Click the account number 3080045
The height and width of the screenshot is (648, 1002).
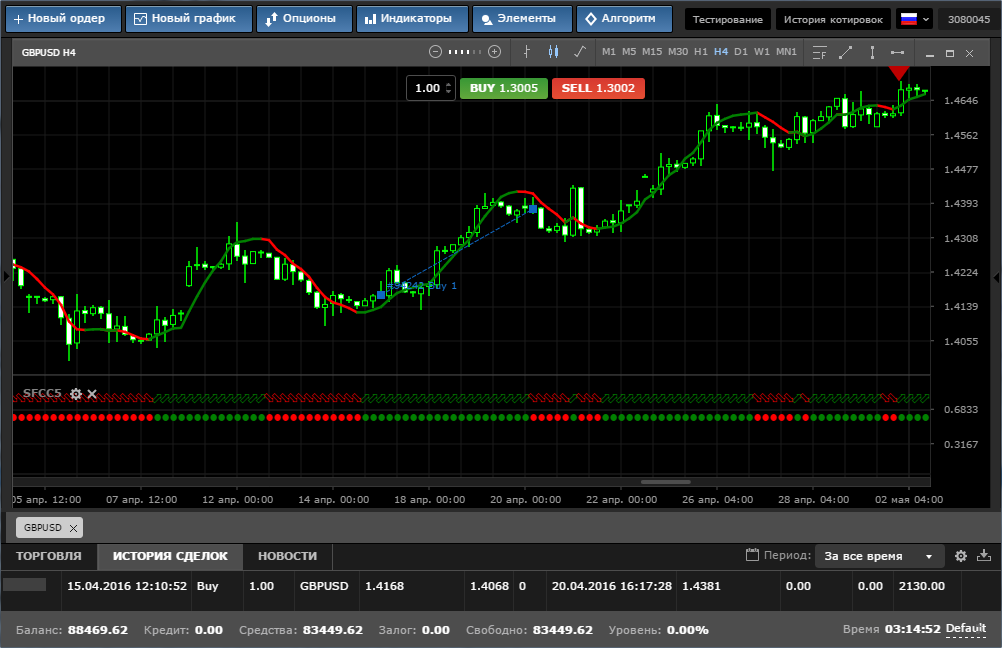tap(969, 19)
